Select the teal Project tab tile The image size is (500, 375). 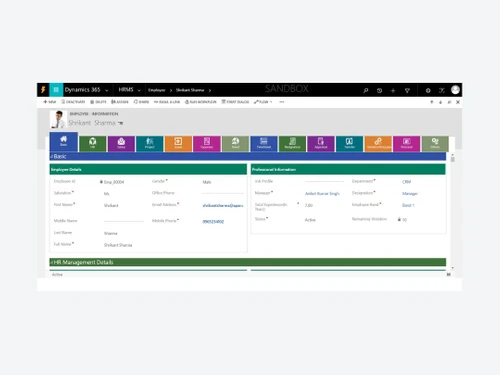[150, 144]
